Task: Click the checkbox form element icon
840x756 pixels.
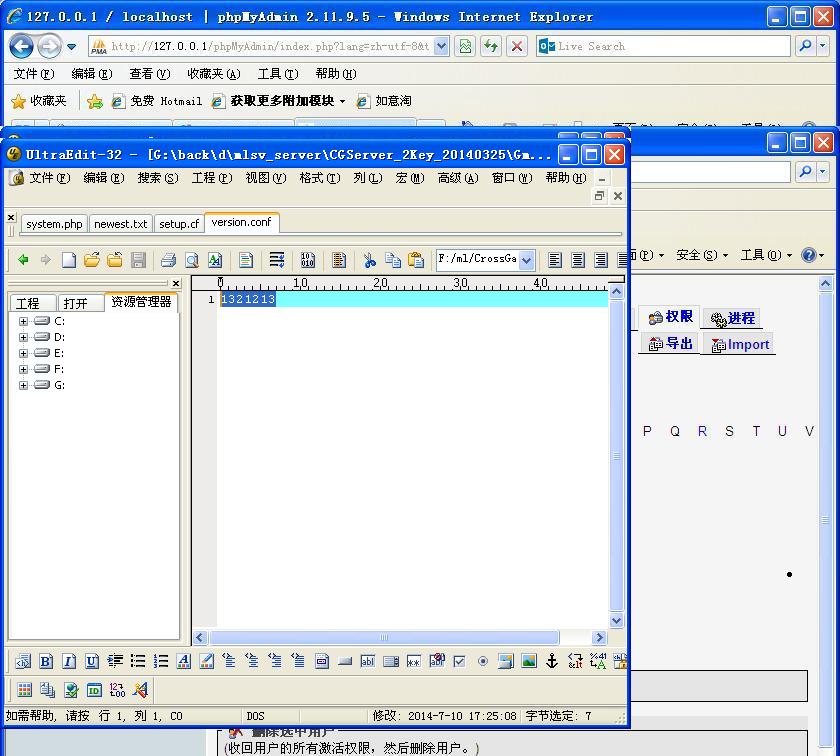Action: click(x=459, y=661)
